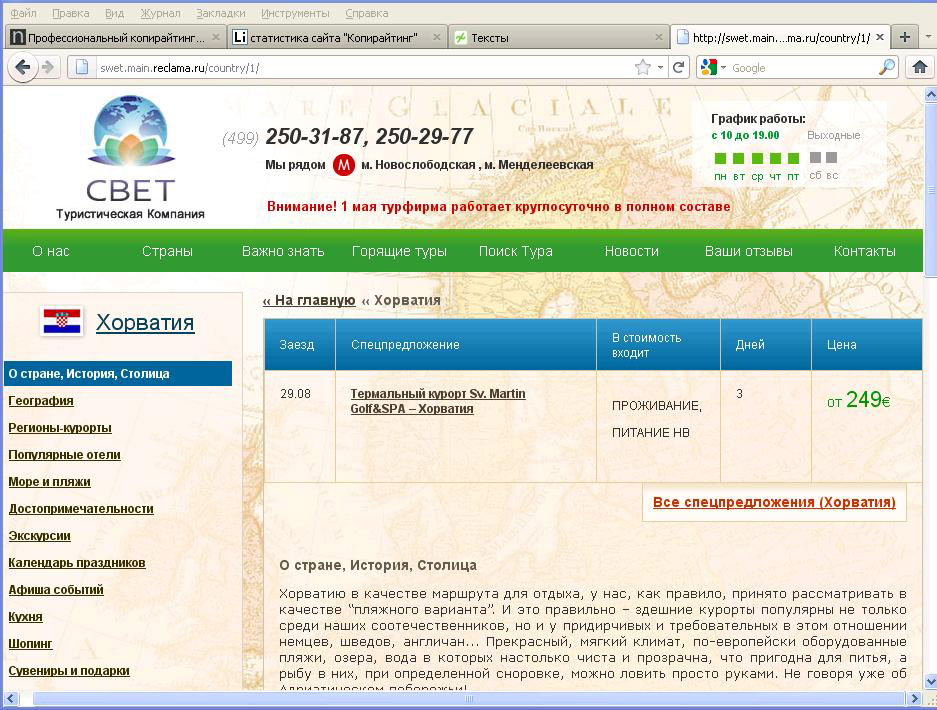Image resolution: width=937 pixels, height=710 pixels.
Task: Close the Тексты tab
Action: [659, 37]
